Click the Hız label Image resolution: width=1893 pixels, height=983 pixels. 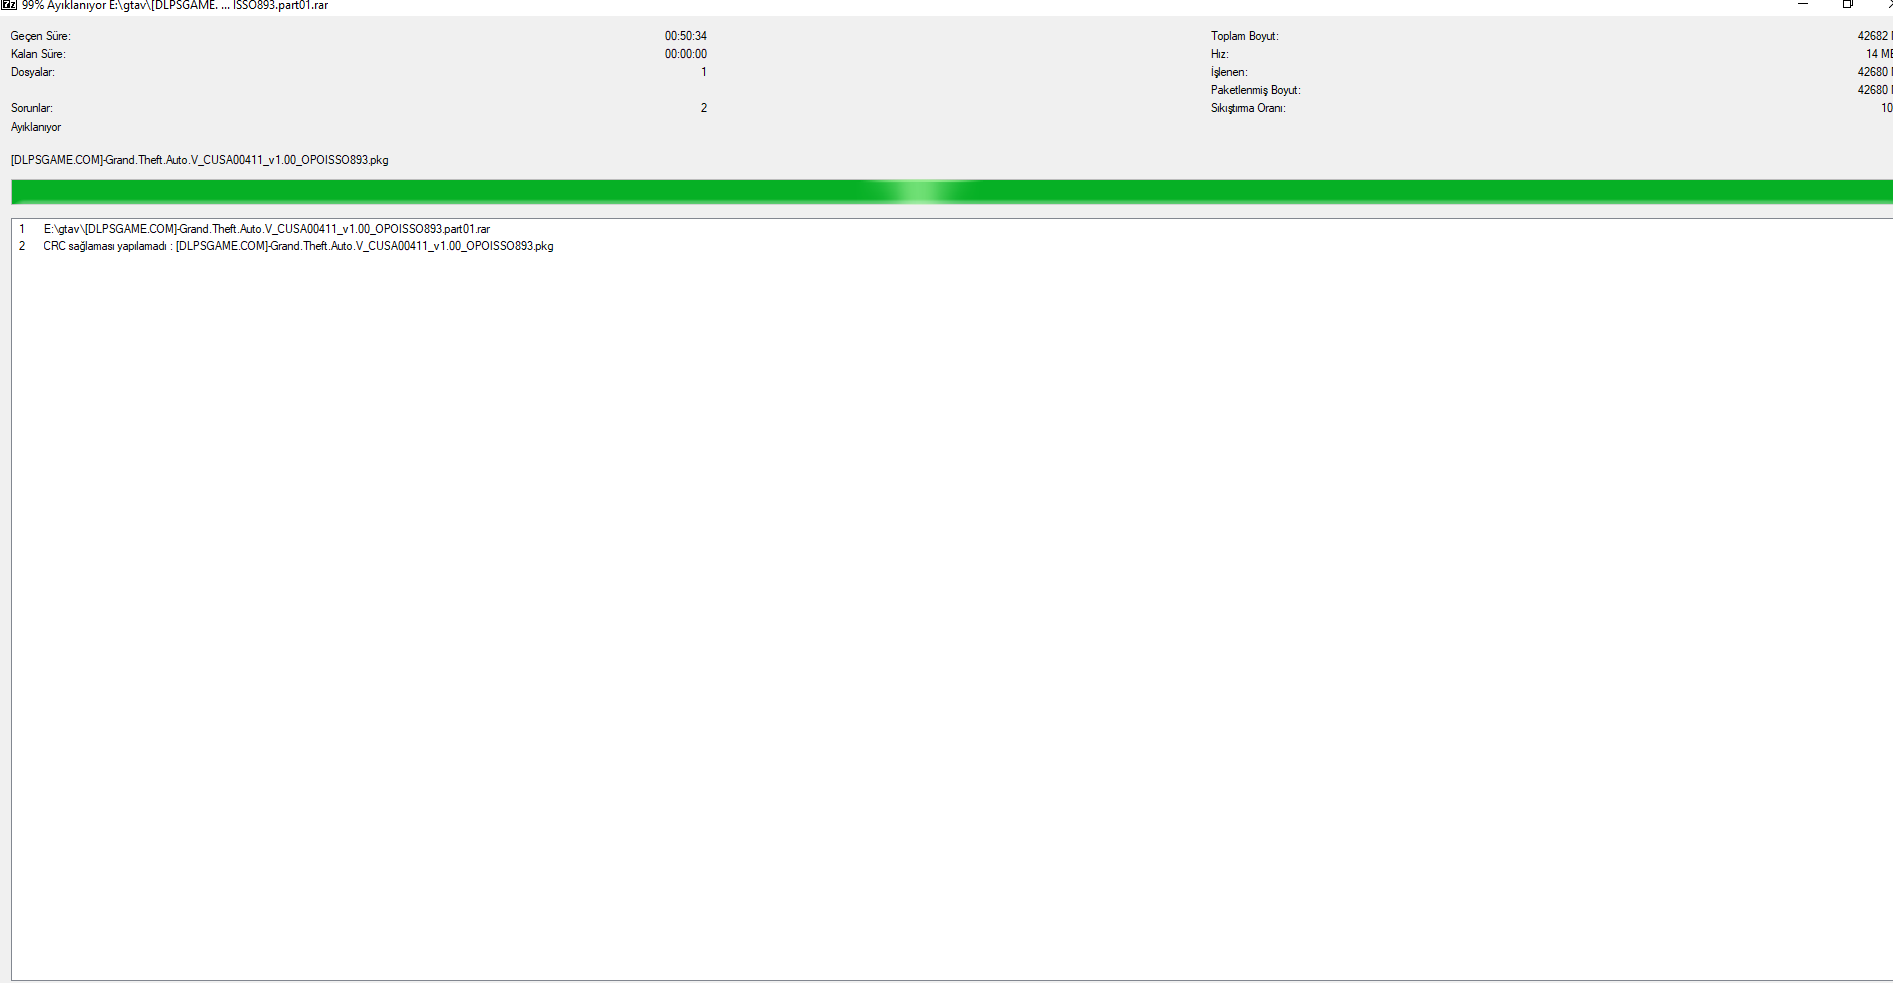pyautogui.click(x=1219, y=54)
